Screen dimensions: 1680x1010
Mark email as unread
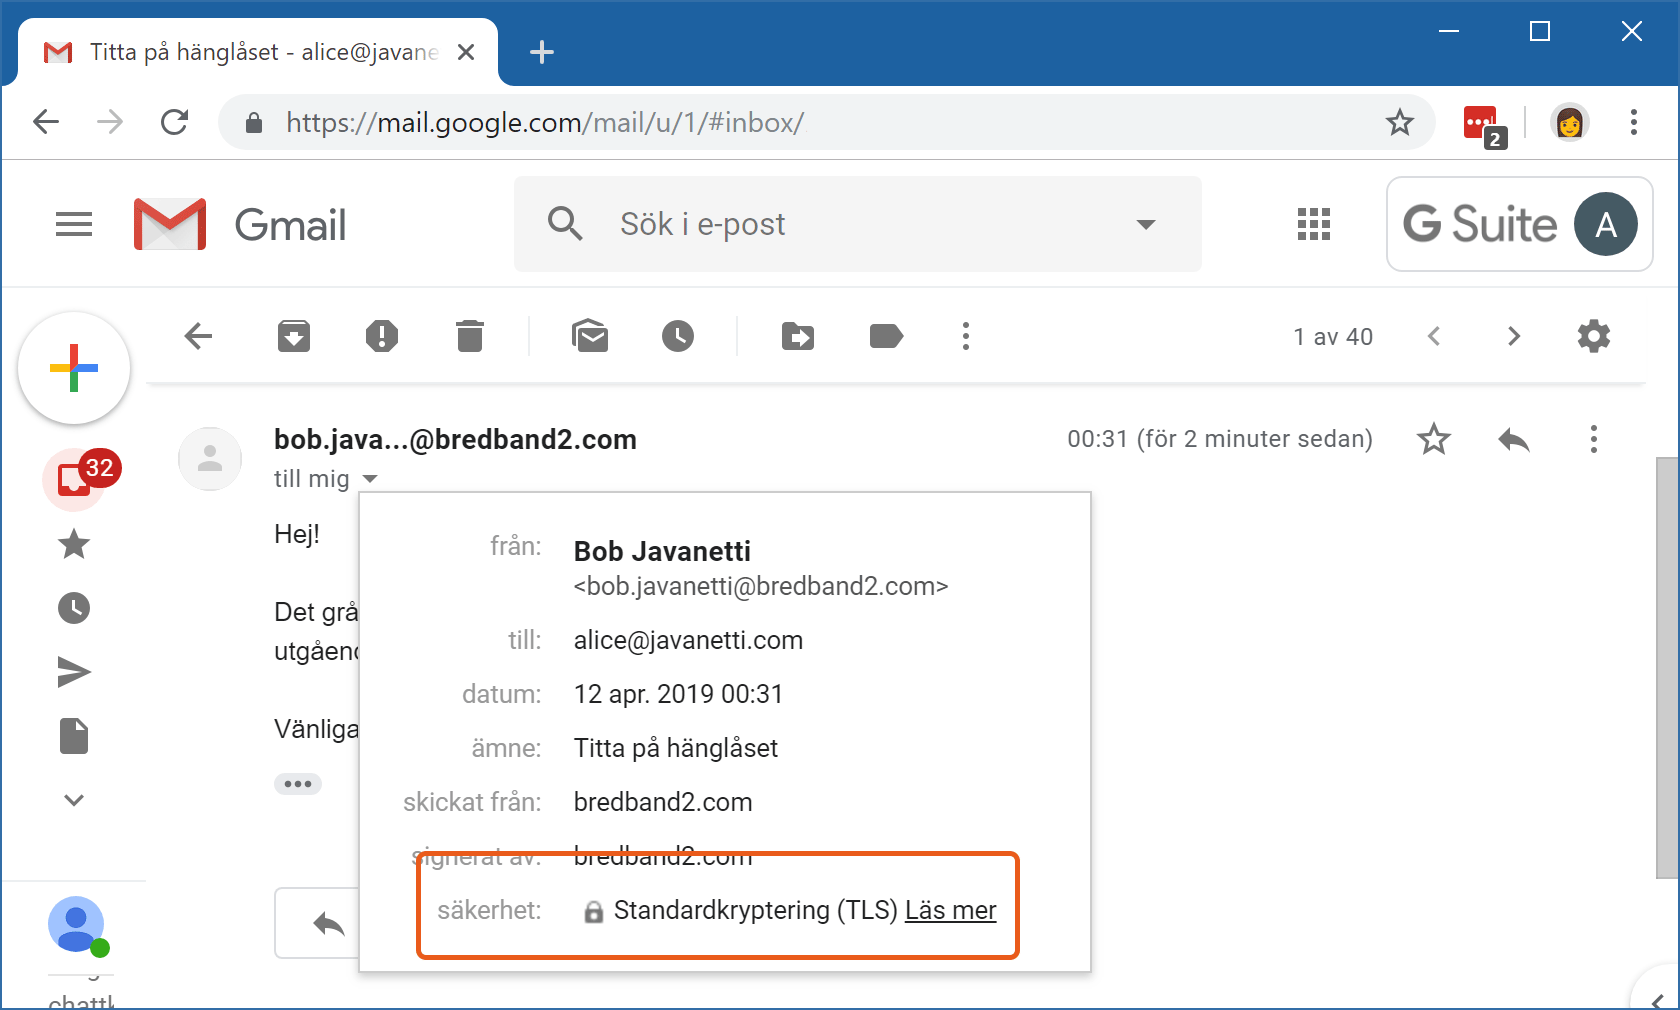[x=590, y=336]
